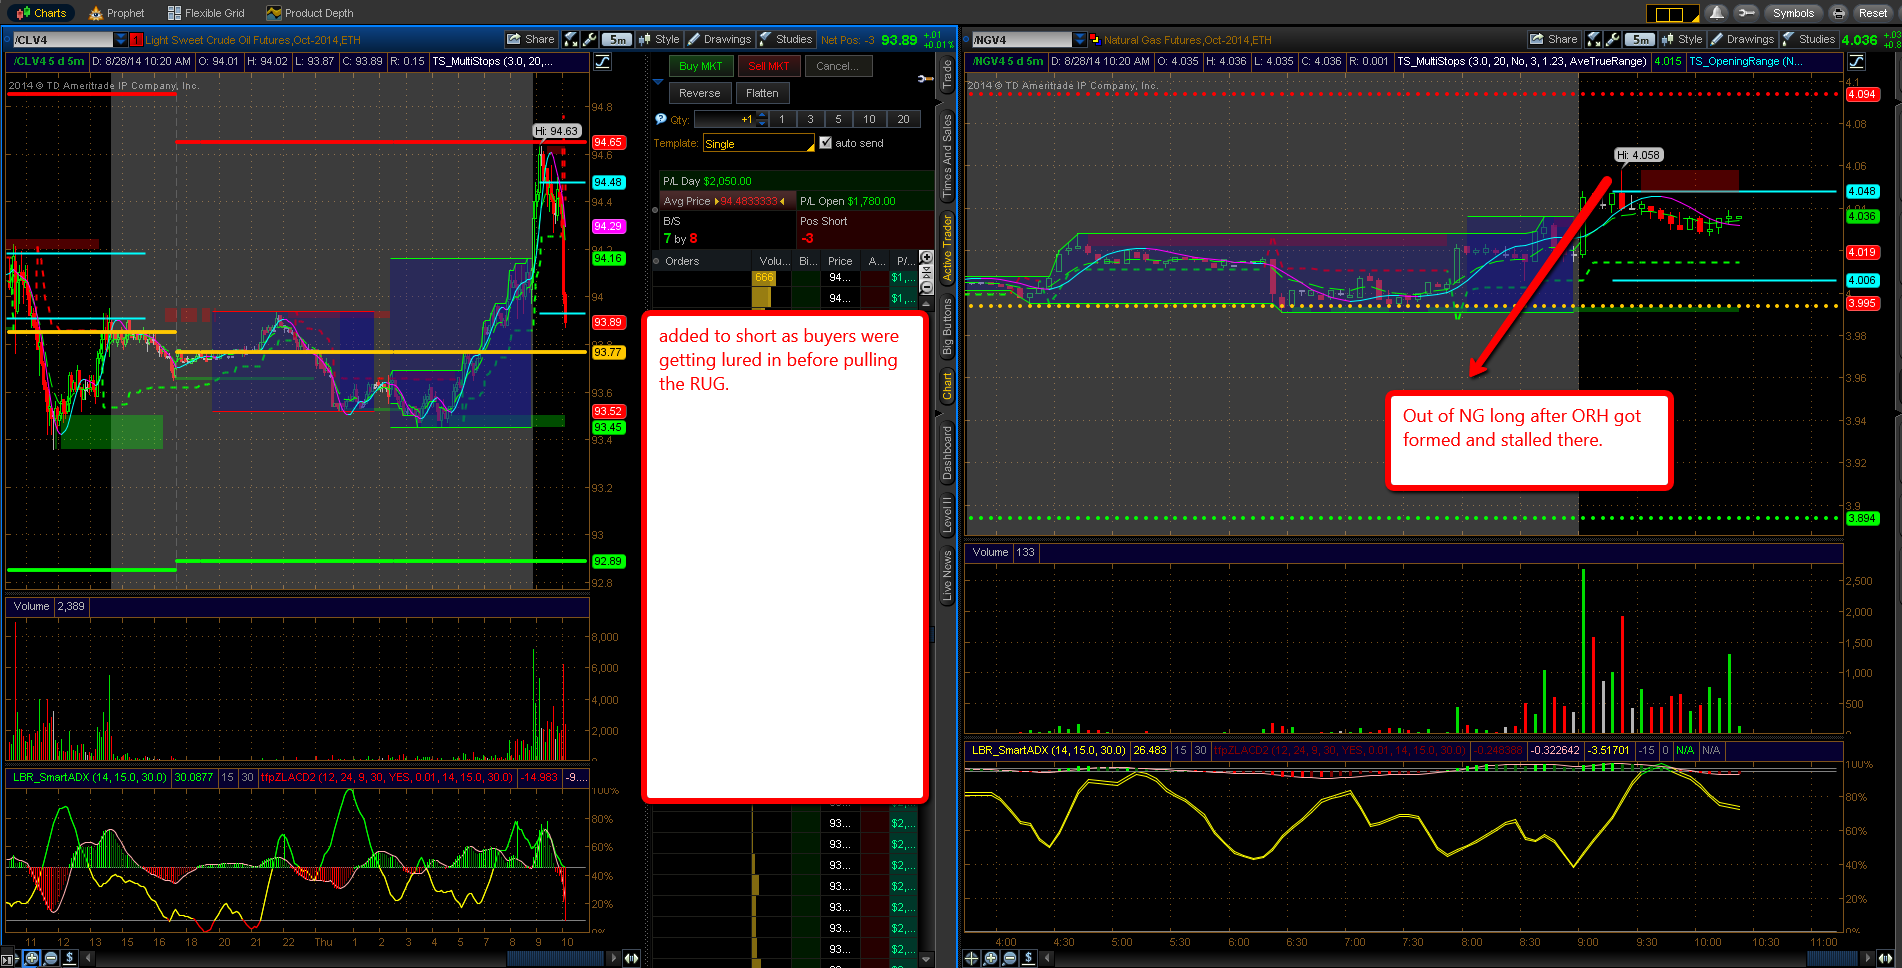Click the Buy MKT button
Image resolution: width=1902 pixels, height=968 pixels.
pos(700,66)
